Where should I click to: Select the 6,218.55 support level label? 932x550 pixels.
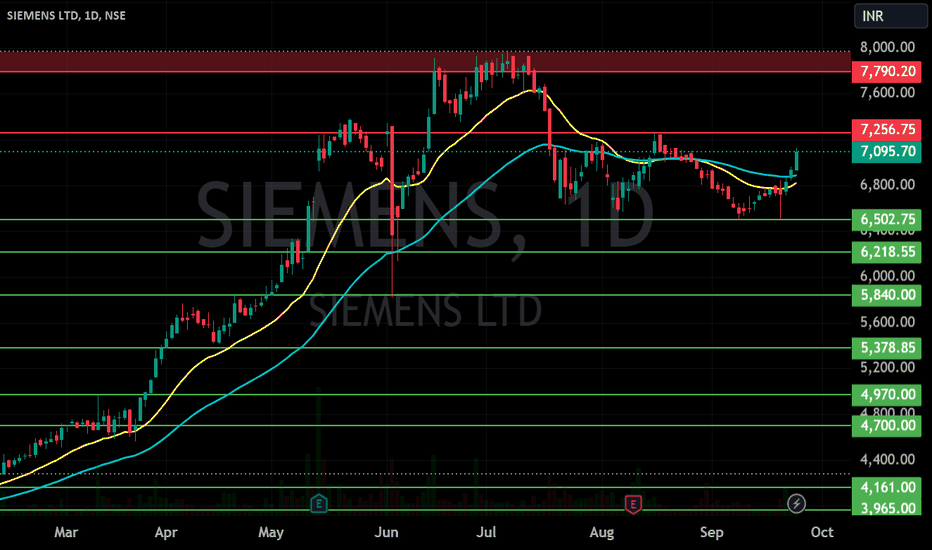click(887, 252)
